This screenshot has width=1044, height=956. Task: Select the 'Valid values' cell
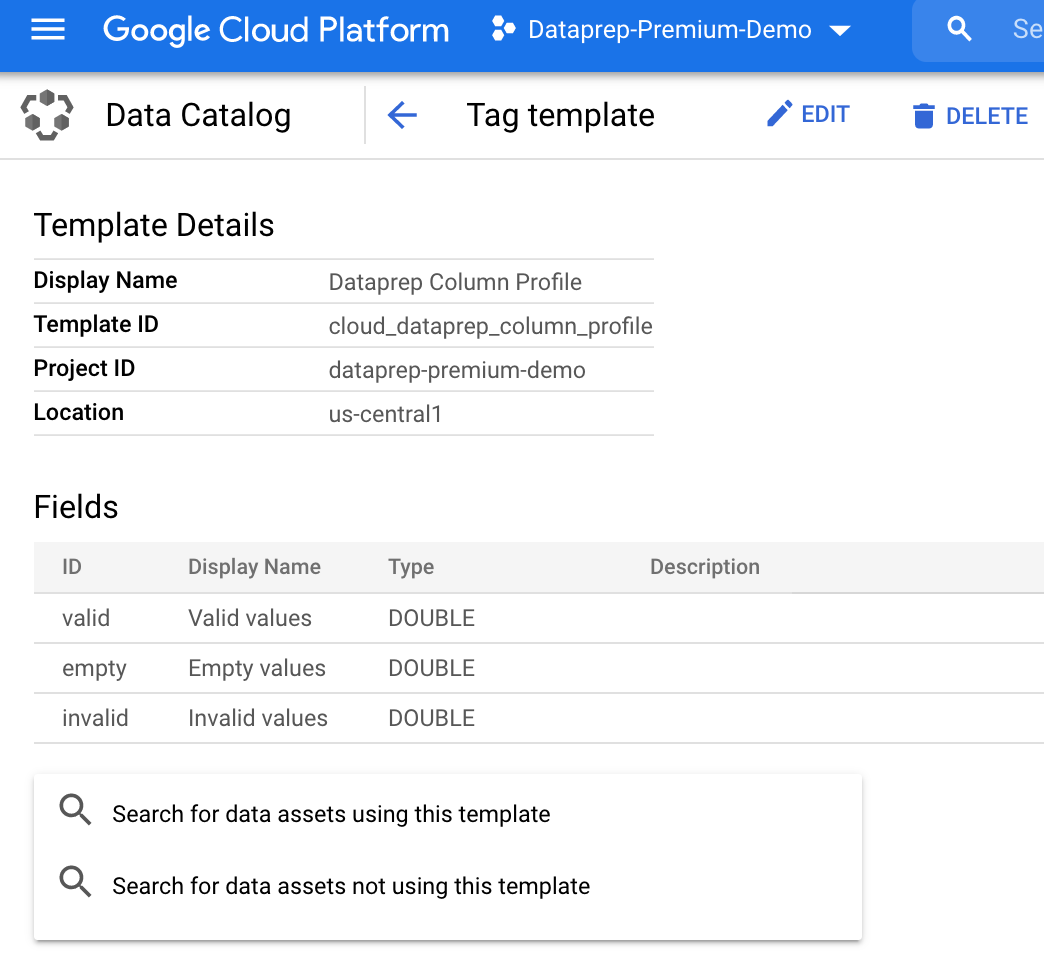coord(250,618)
